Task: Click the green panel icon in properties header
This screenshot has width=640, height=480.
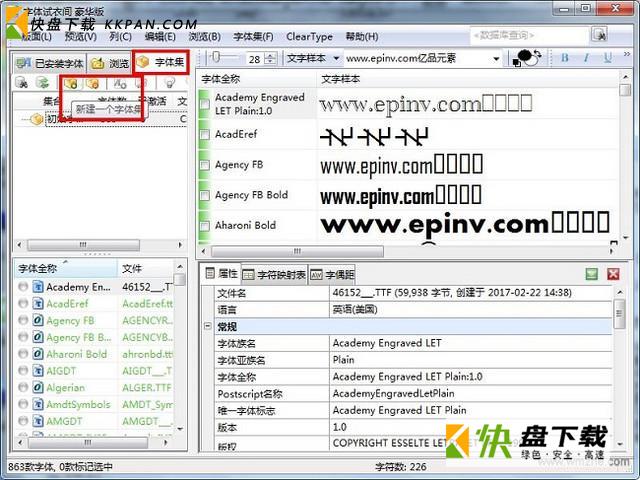Action: (591, 274)
